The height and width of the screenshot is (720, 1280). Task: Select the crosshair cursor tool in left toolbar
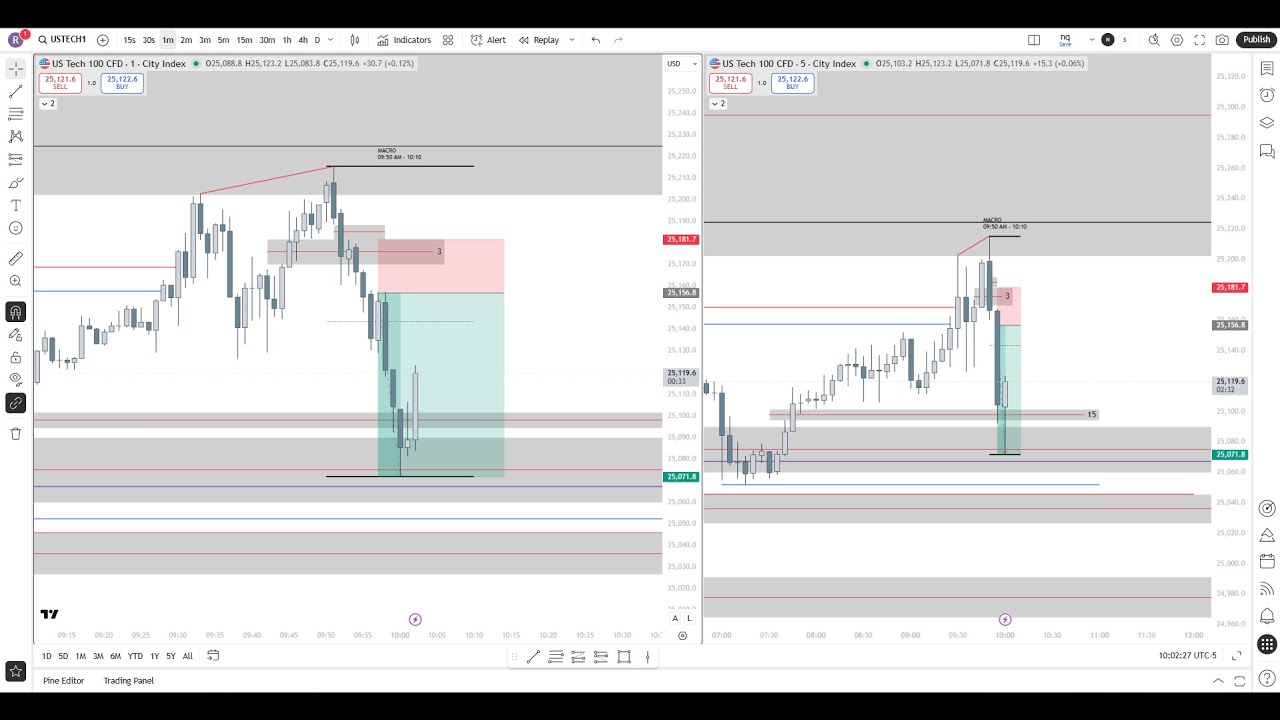coord(15,68)
